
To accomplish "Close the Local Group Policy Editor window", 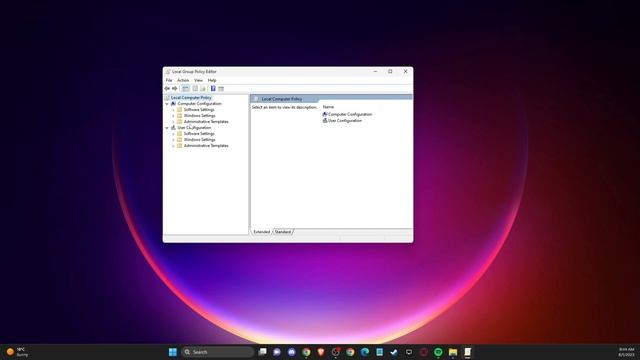I will pos(405,71).
